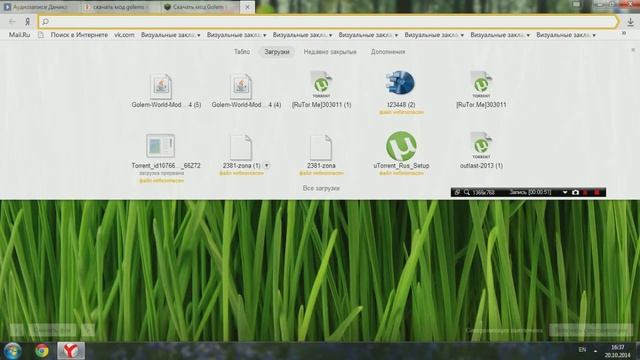The image size is (640, 360).
Task: Open the downloads arrow icon at toolbar end
Action: click(x=630, y=22)
